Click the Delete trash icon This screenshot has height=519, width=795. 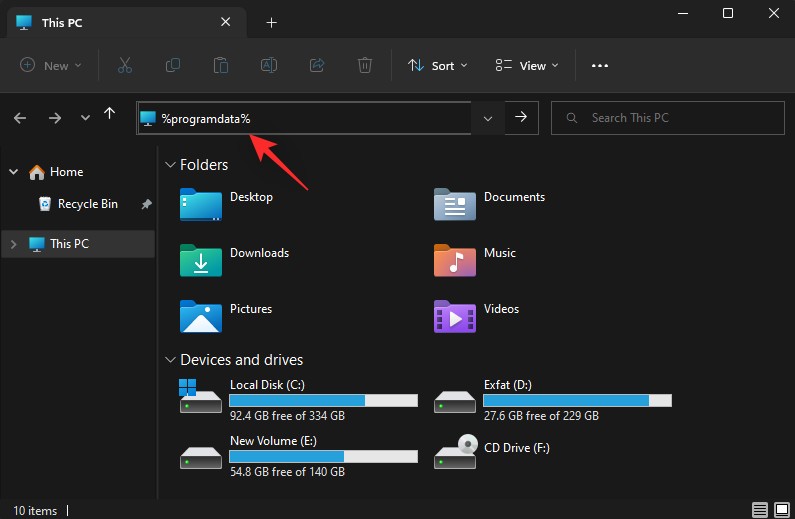click(365, 65)
